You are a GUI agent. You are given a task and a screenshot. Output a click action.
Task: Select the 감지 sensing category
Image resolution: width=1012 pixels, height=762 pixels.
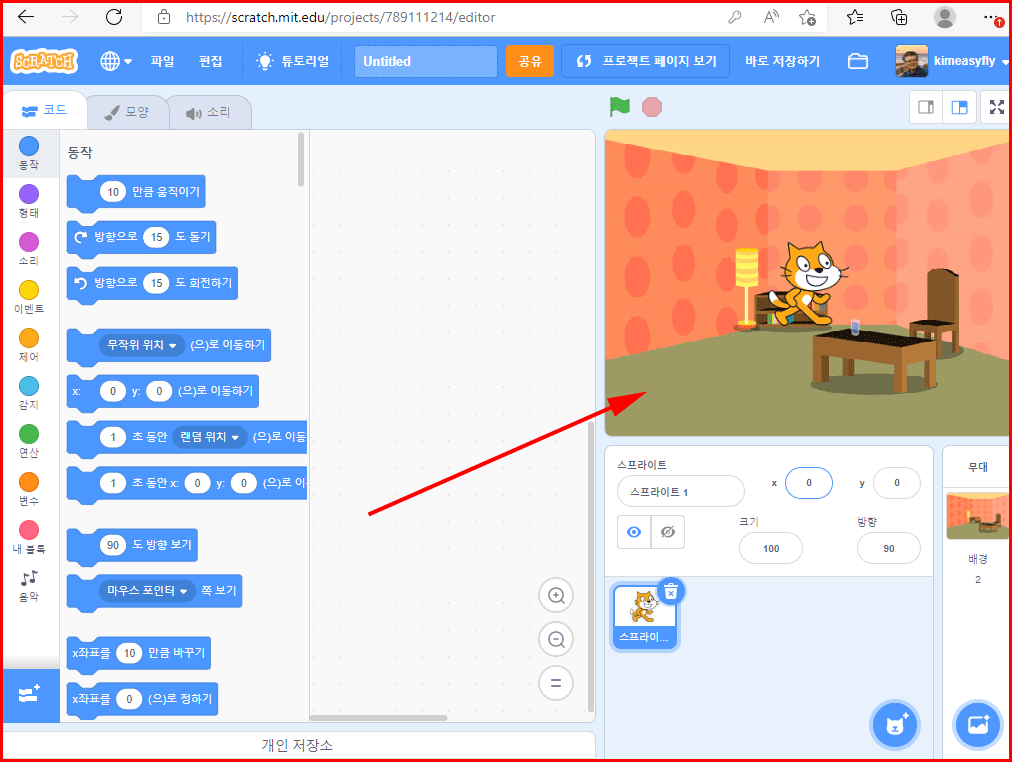[x=29, y=392]
